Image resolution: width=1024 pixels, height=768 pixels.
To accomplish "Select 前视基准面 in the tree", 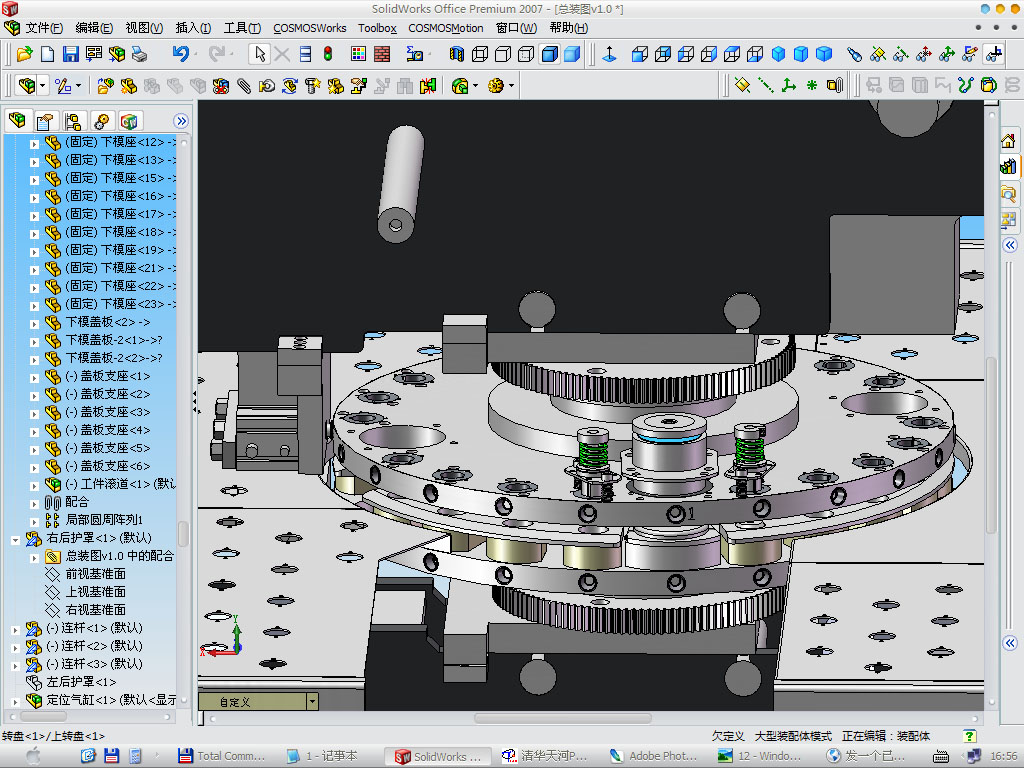I will (x=95, y=574).
